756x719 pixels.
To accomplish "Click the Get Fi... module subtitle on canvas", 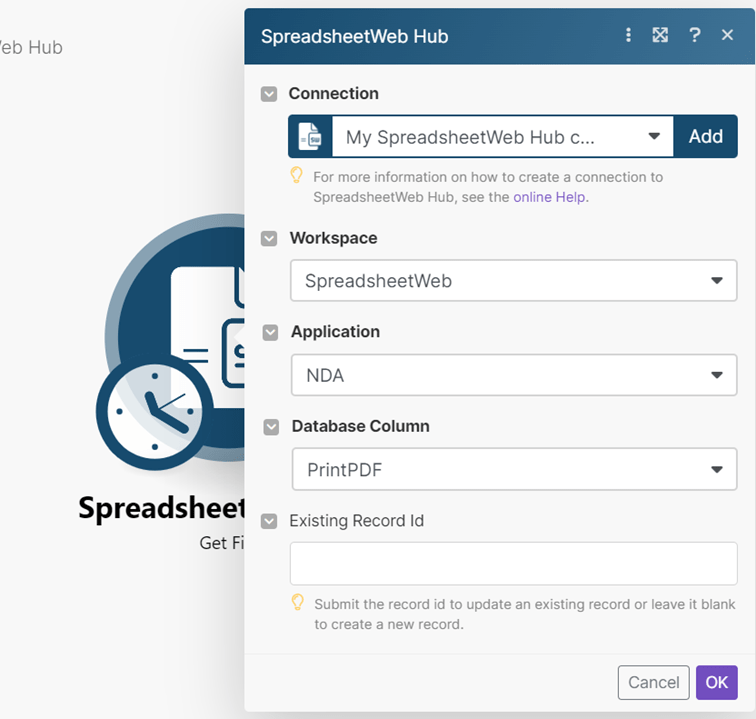I will point(222,543).
